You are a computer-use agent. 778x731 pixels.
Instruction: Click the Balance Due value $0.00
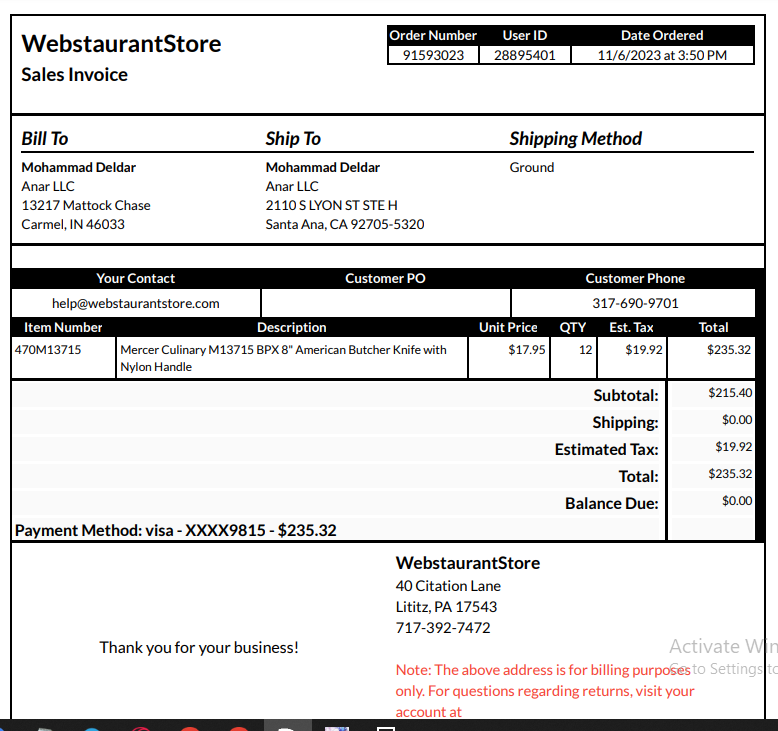tap(737, 501)
